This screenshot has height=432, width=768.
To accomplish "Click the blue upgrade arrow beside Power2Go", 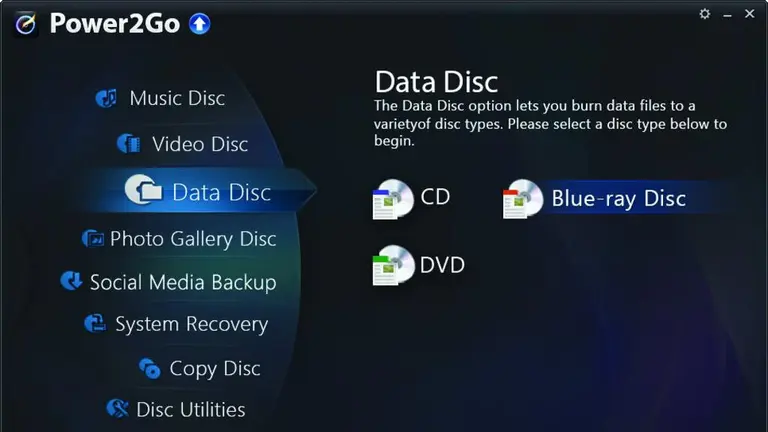I will coord(200,24).
